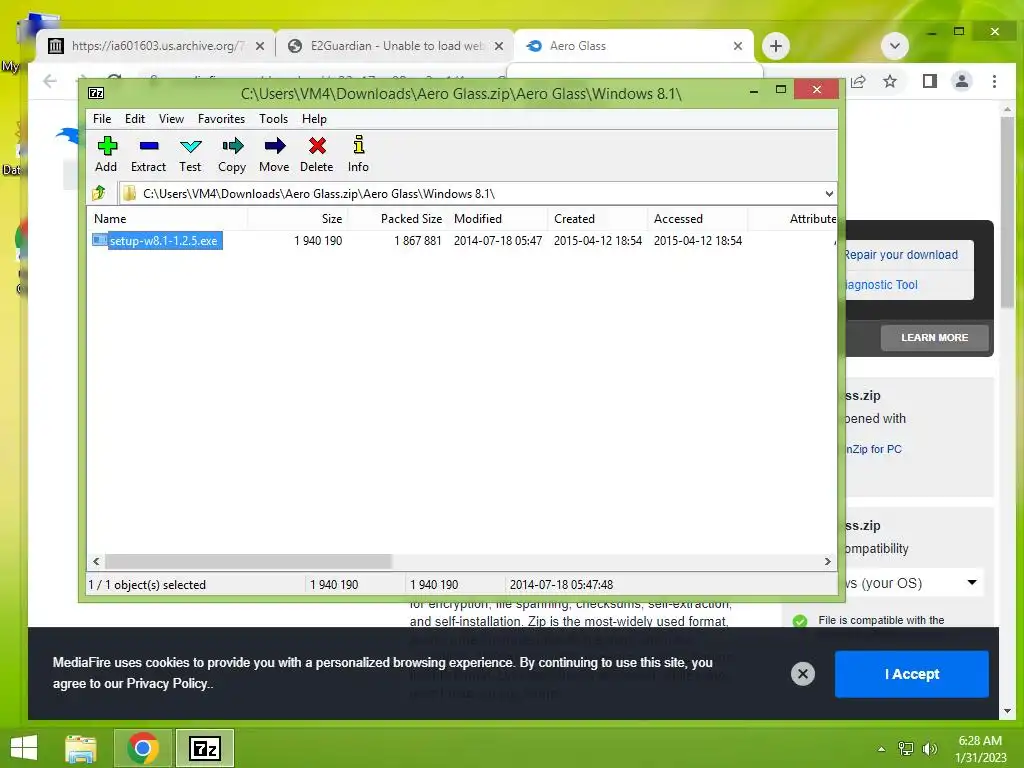
Task: Open the Help menu
Action: tap(314, 119)
